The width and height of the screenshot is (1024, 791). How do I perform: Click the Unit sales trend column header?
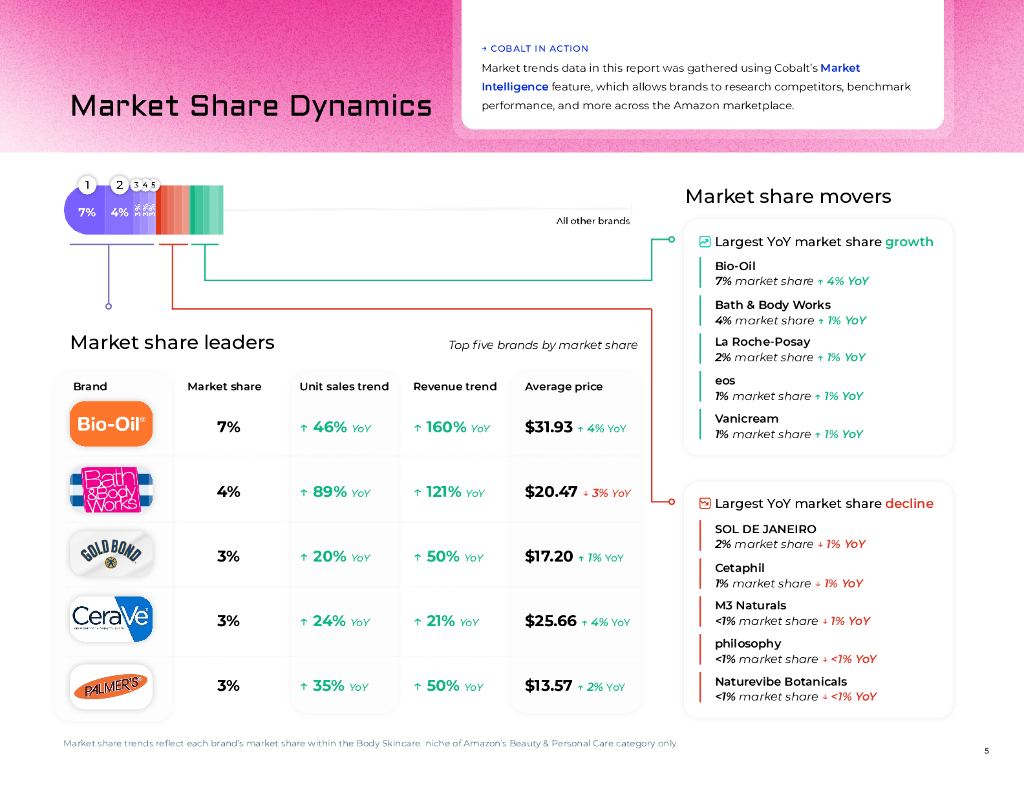343,386
